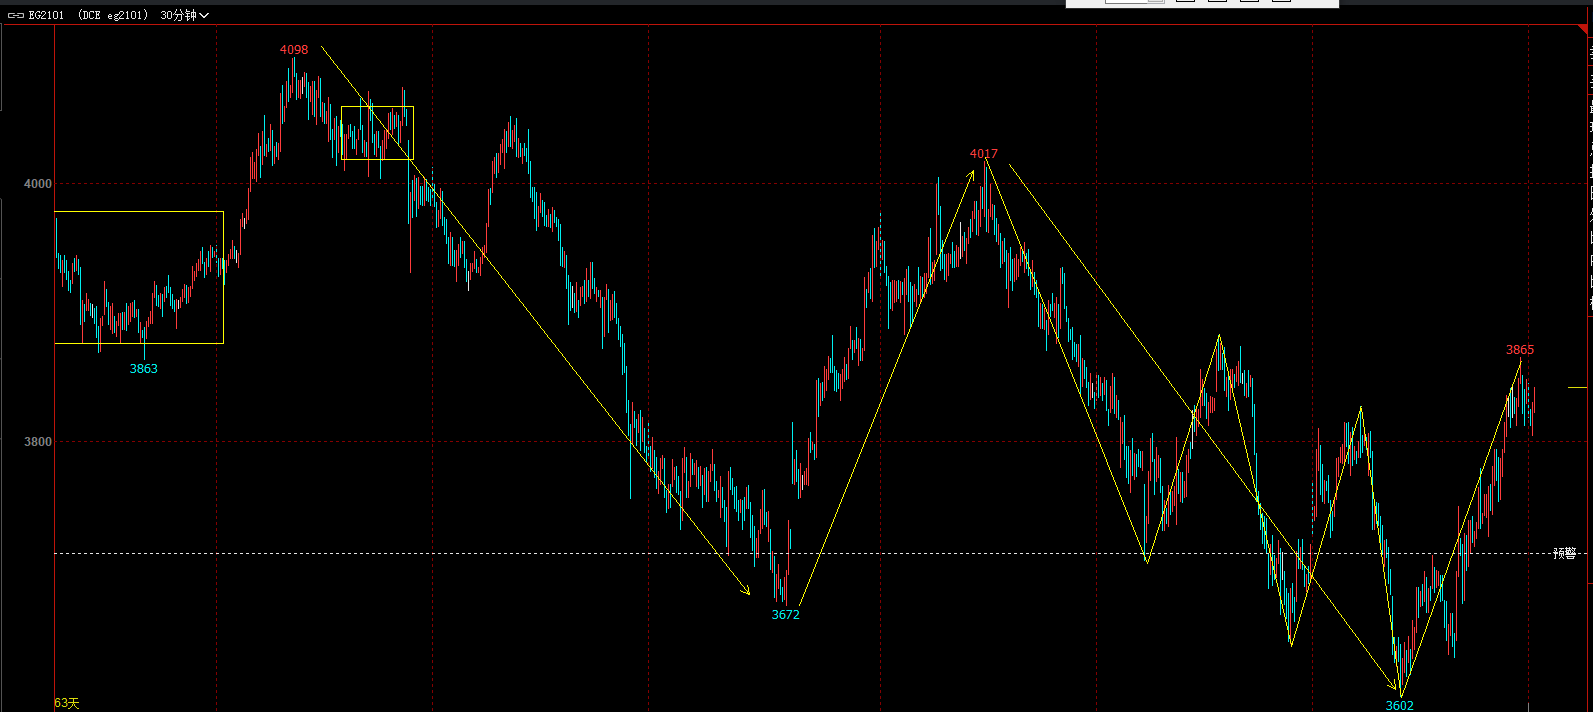The height and width of the screenshot is (712, 1593).
Task: Click the link icon beside EG2101
Action: [x=15, y=15]
